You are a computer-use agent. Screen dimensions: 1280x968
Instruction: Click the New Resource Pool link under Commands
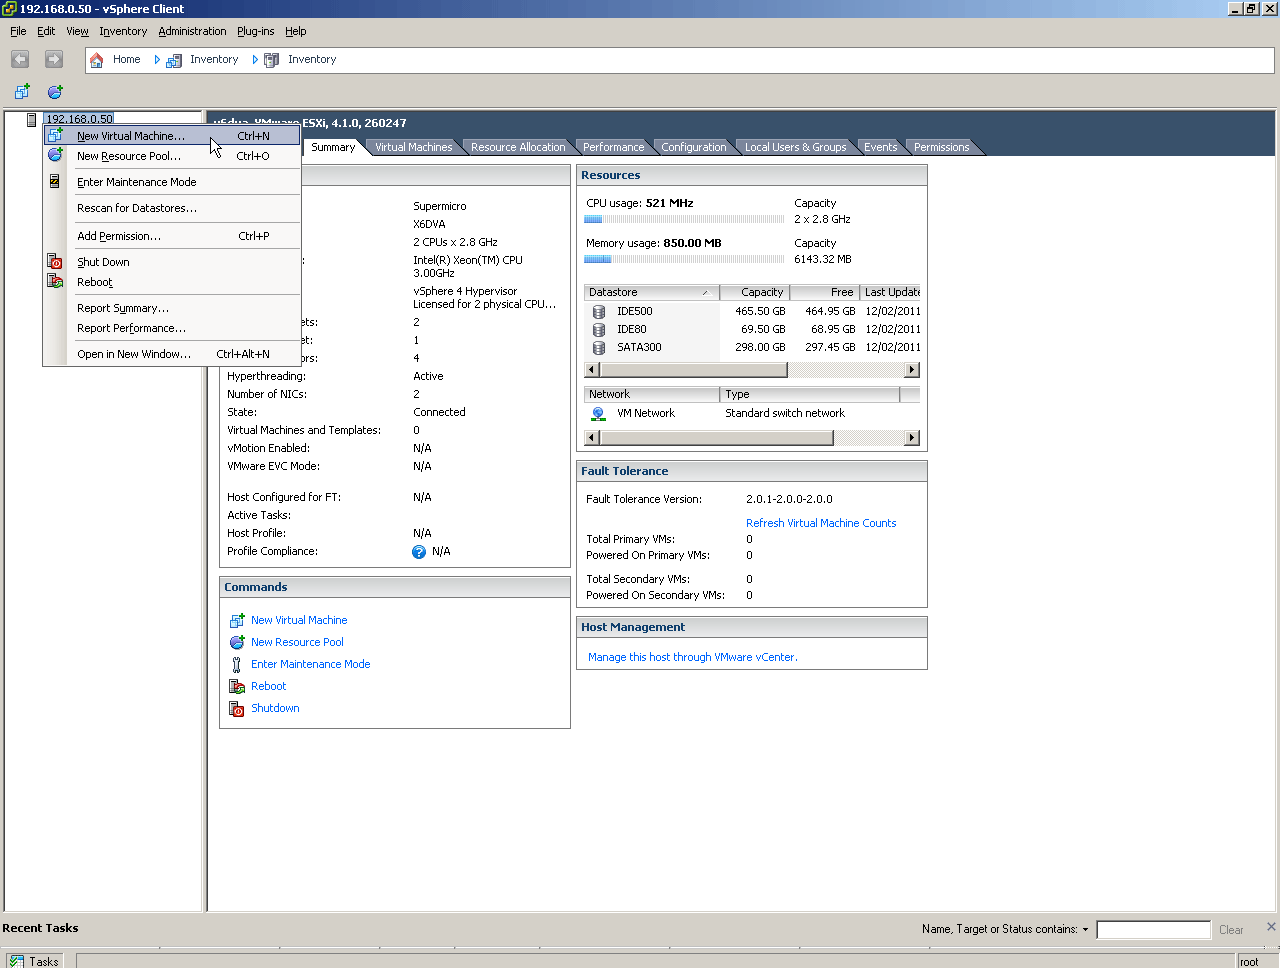pos(297,643)
